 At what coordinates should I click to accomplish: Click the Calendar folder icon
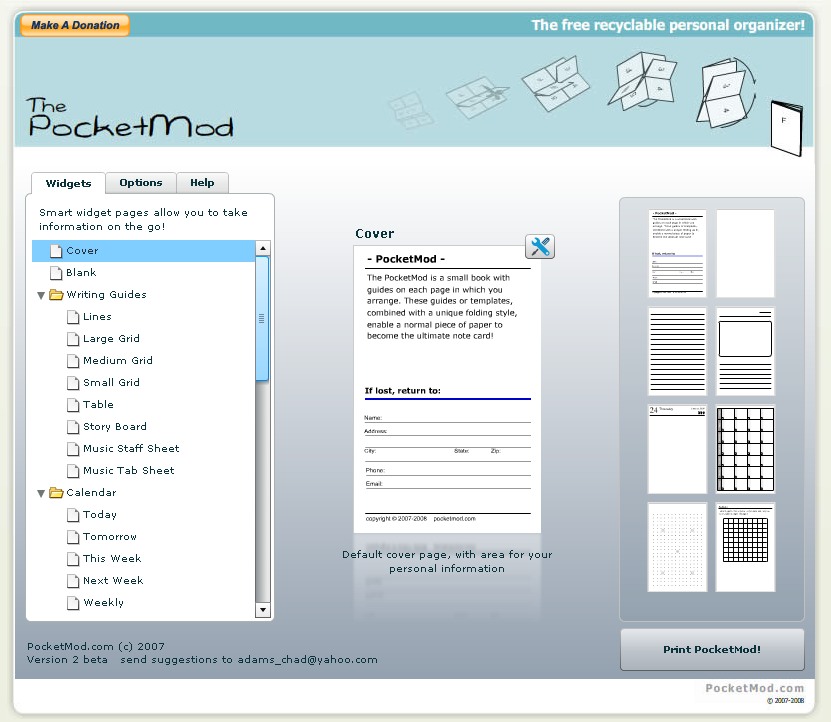[x=56, y=493]
